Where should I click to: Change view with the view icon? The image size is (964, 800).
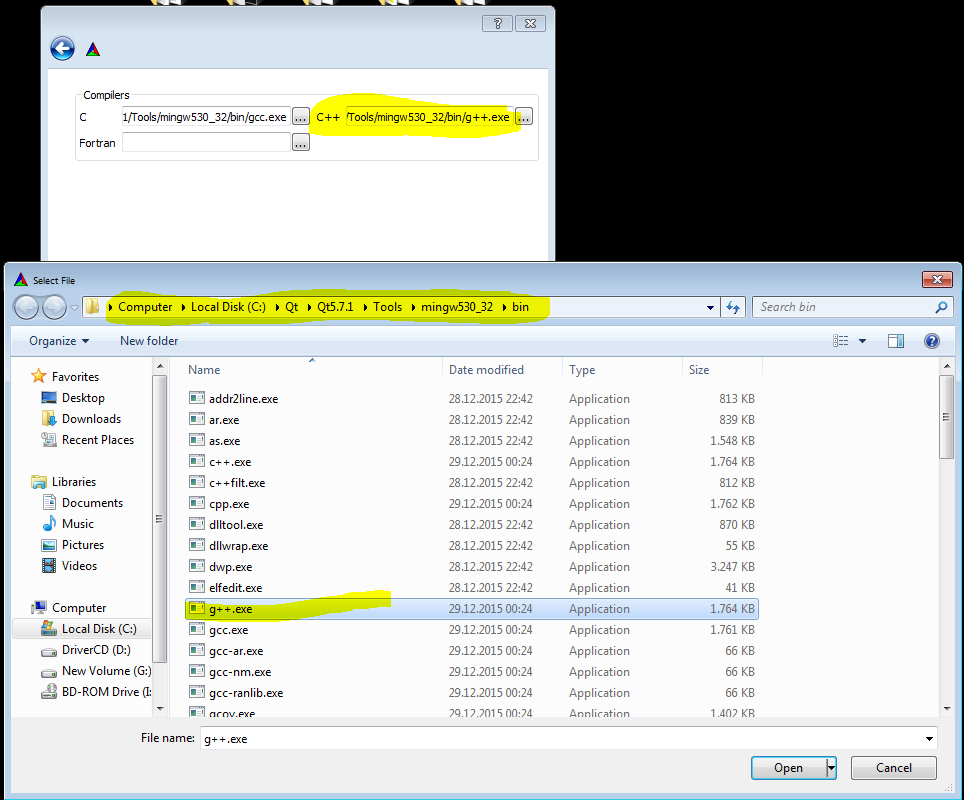840,341
